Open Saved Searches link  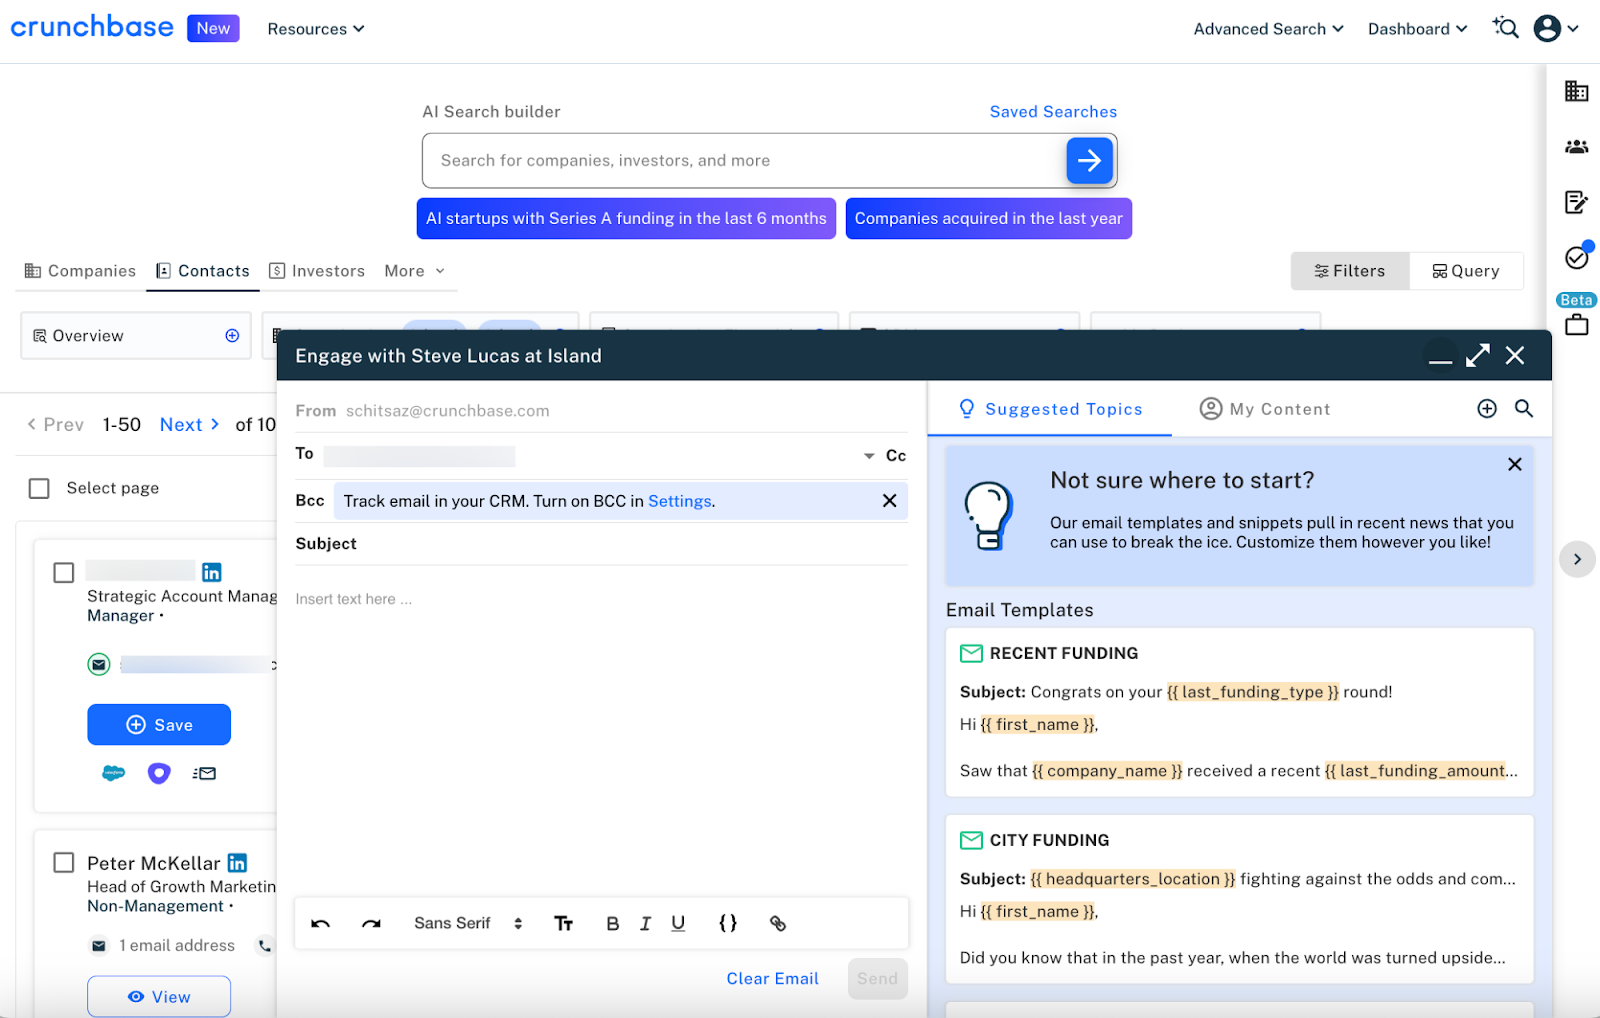[x=1053, y=112]
